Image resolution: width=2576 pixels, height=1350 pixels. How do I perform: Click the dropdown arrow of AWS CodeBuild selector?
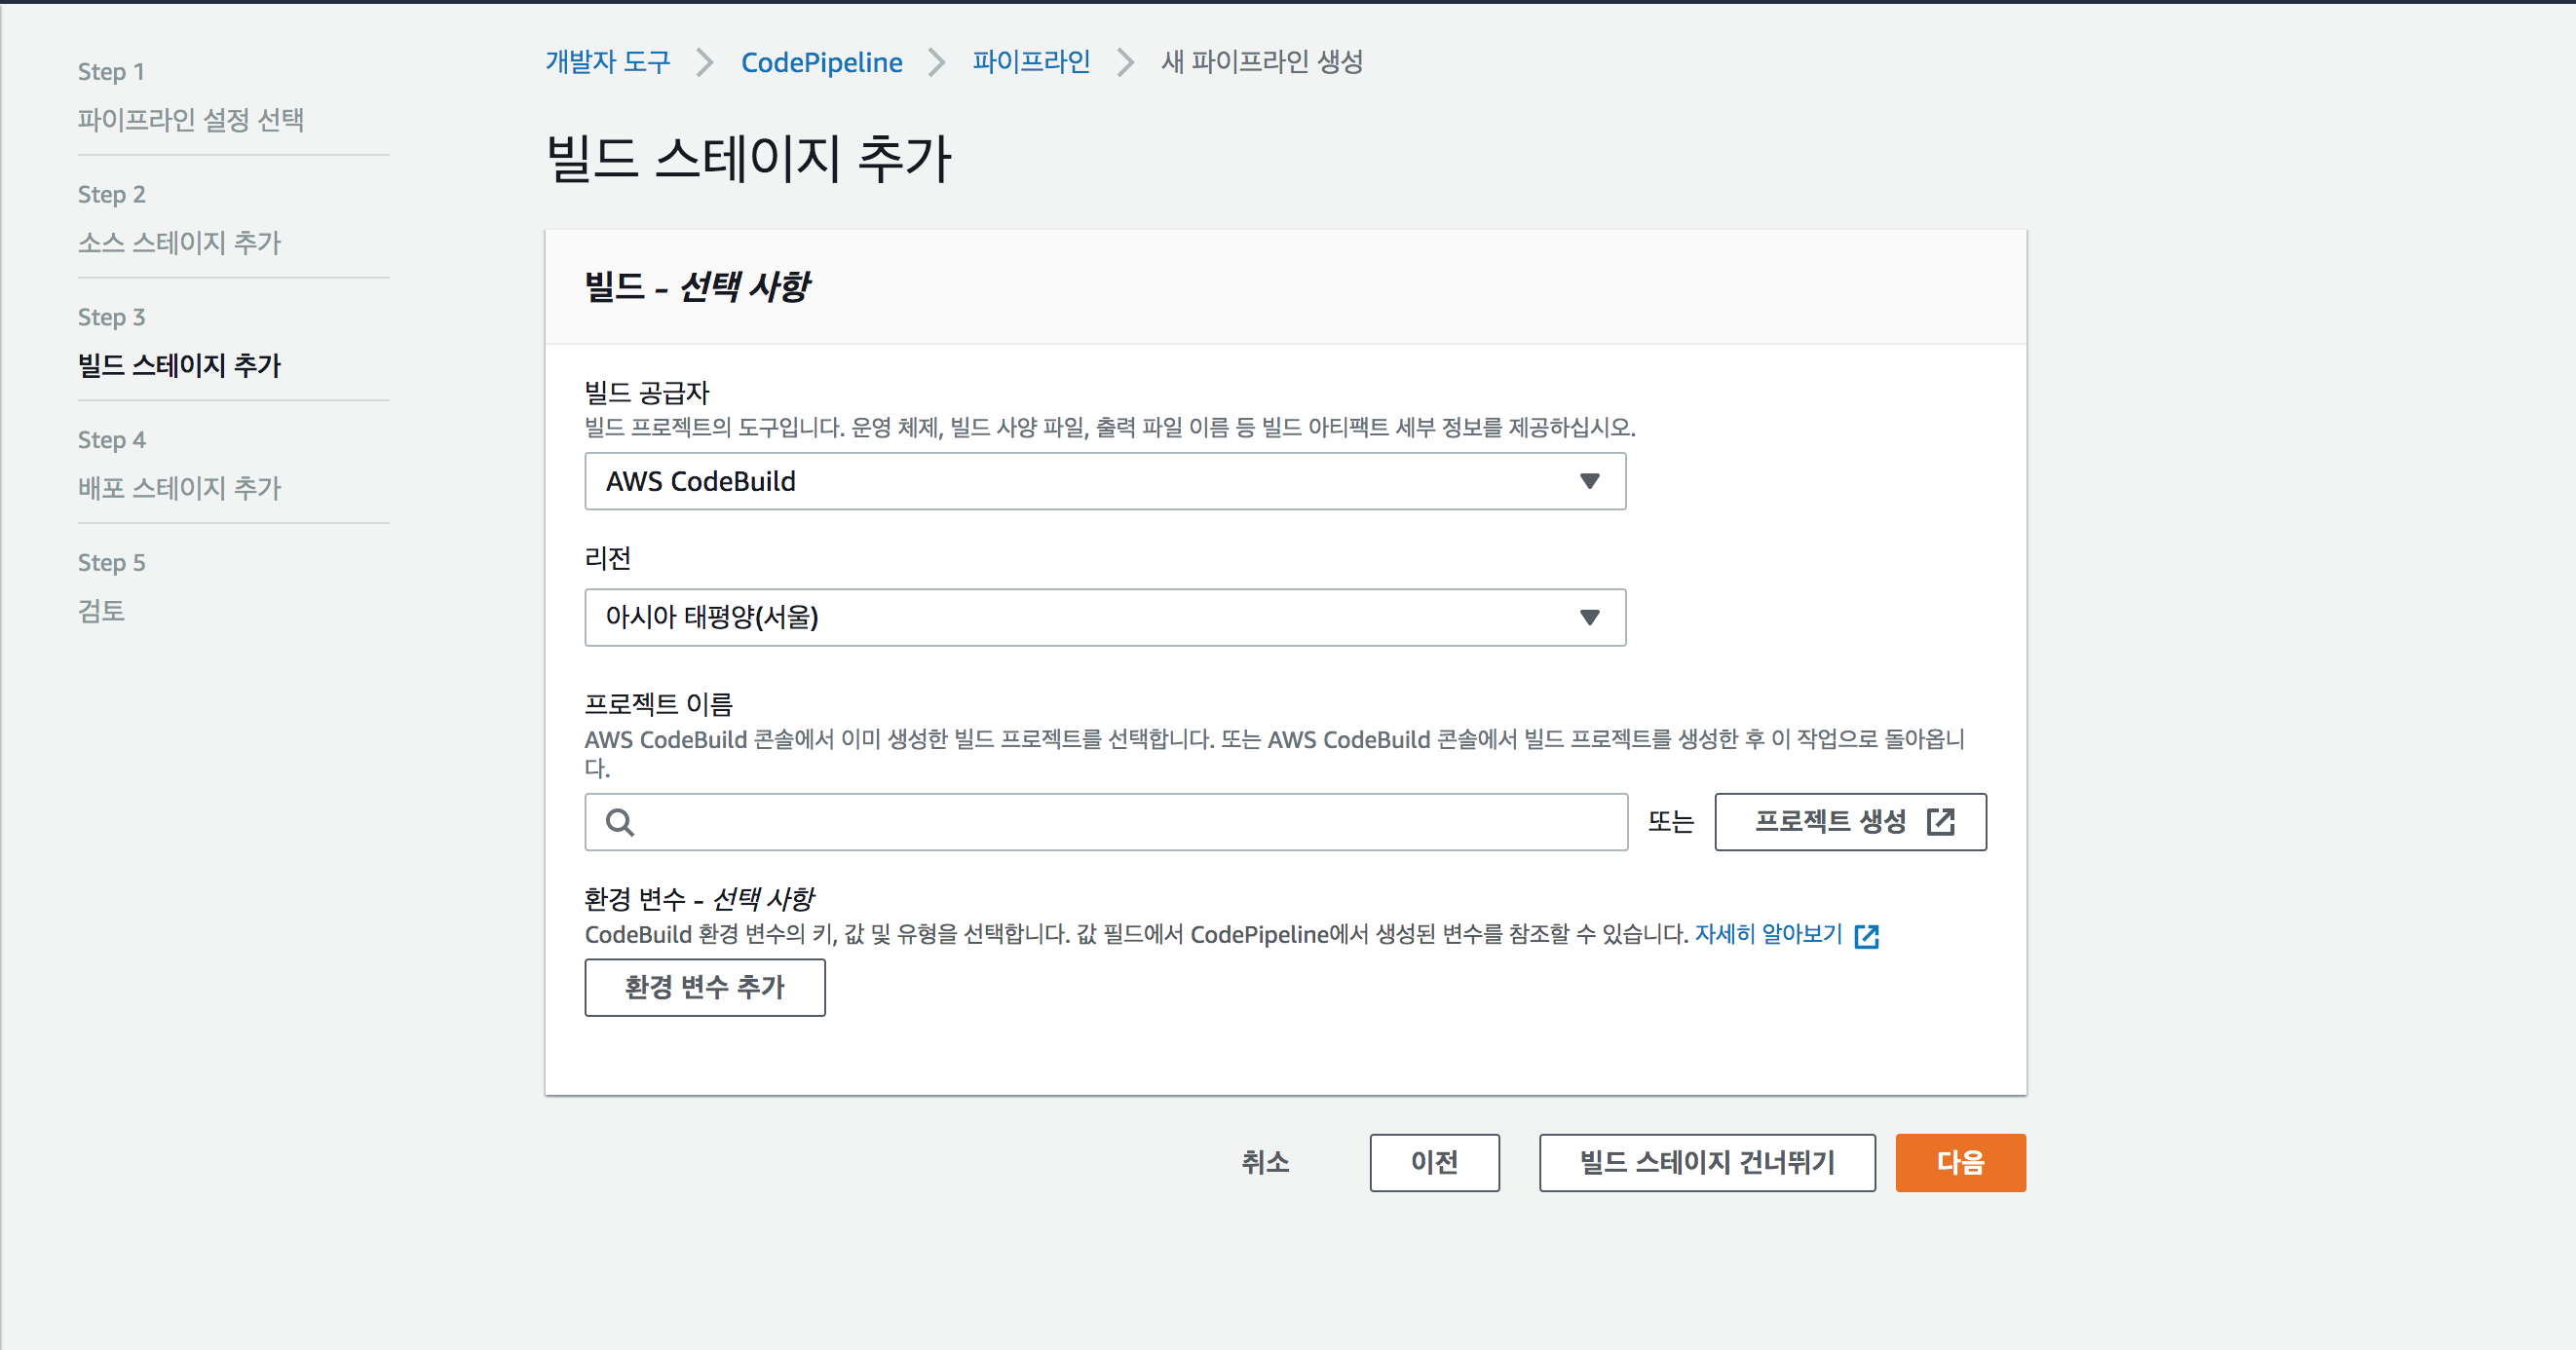click(1589, 481)
